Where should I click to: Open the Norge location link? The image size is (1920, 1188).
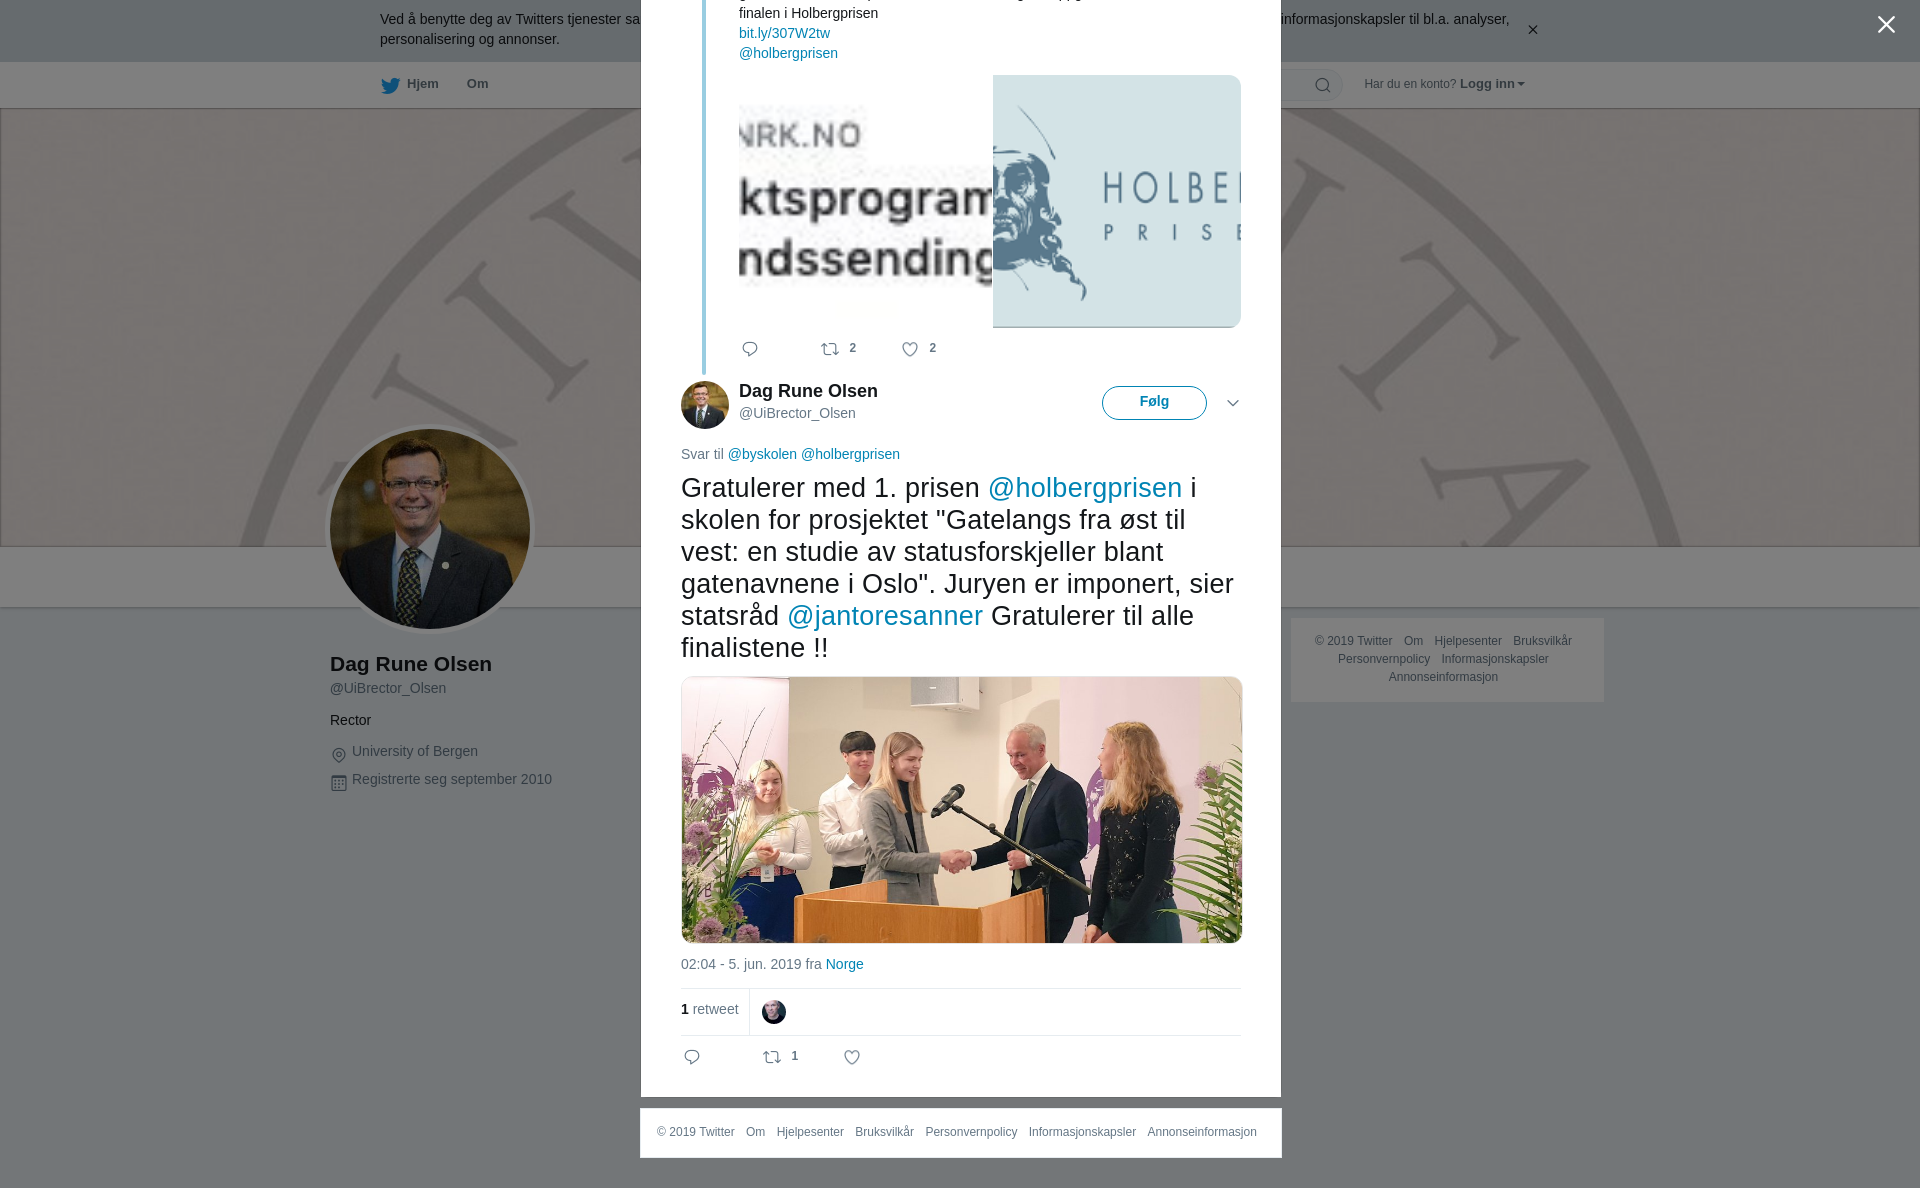(845, 964)
